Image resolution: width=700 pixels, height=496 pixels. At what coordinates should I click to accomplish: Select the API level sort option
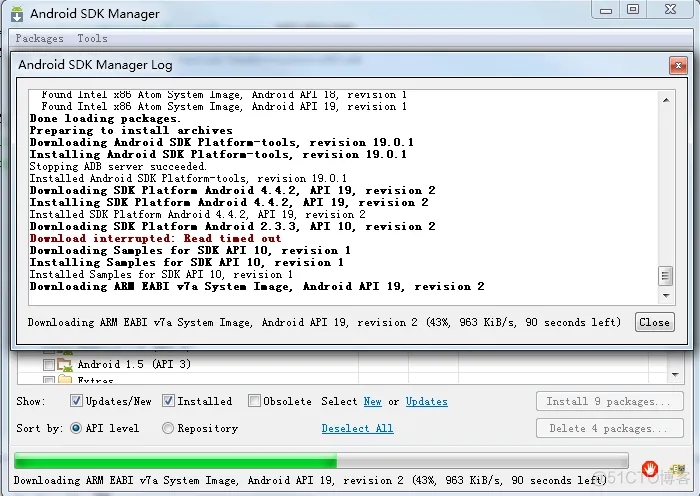click(x=76, y=428)
